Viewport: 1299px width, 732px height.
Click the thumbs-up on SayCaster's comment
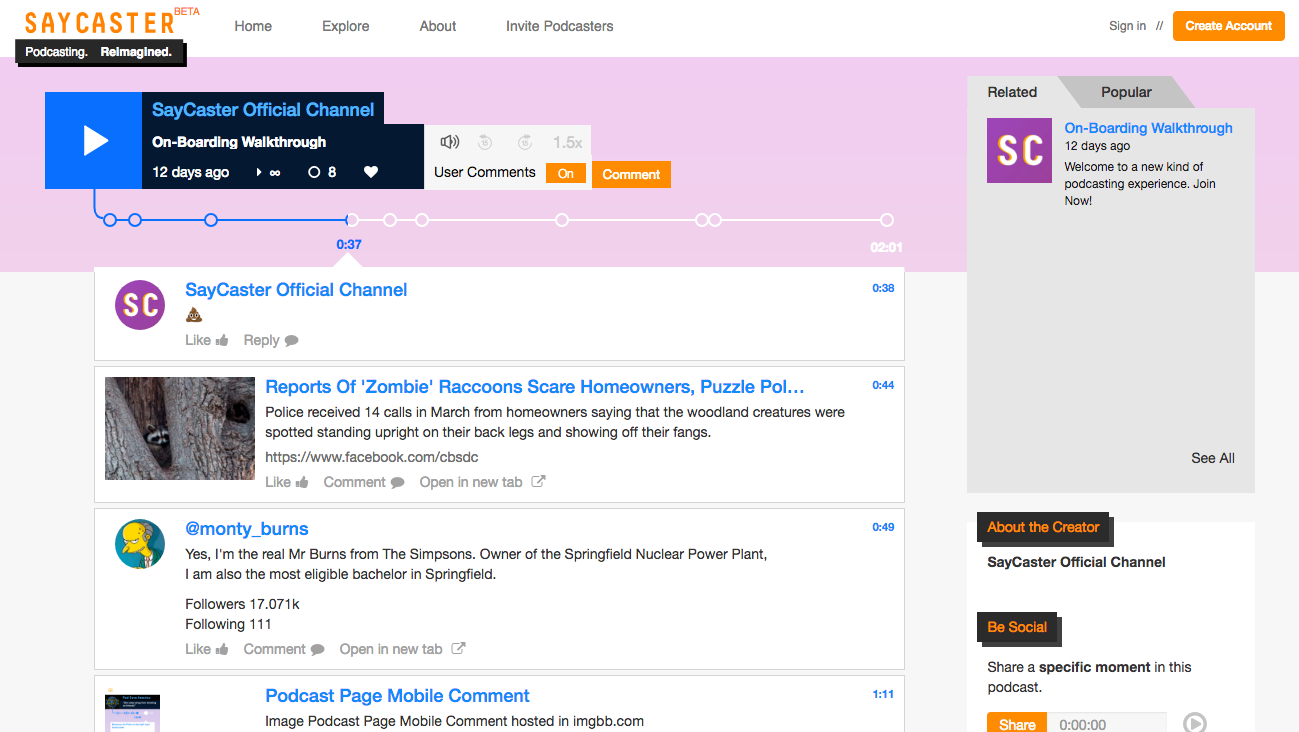click(x=222, y=340)
